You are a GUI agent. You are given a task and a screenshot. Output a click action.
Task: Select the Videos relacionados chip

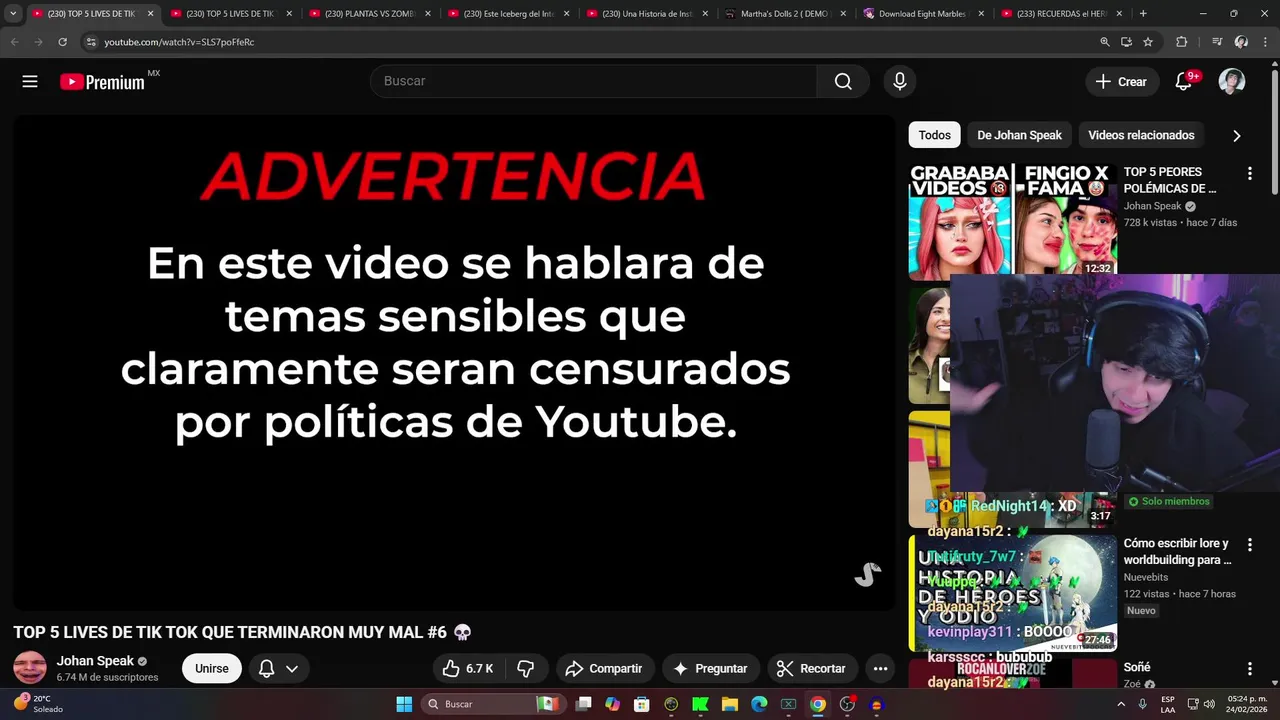[1141, 135]
